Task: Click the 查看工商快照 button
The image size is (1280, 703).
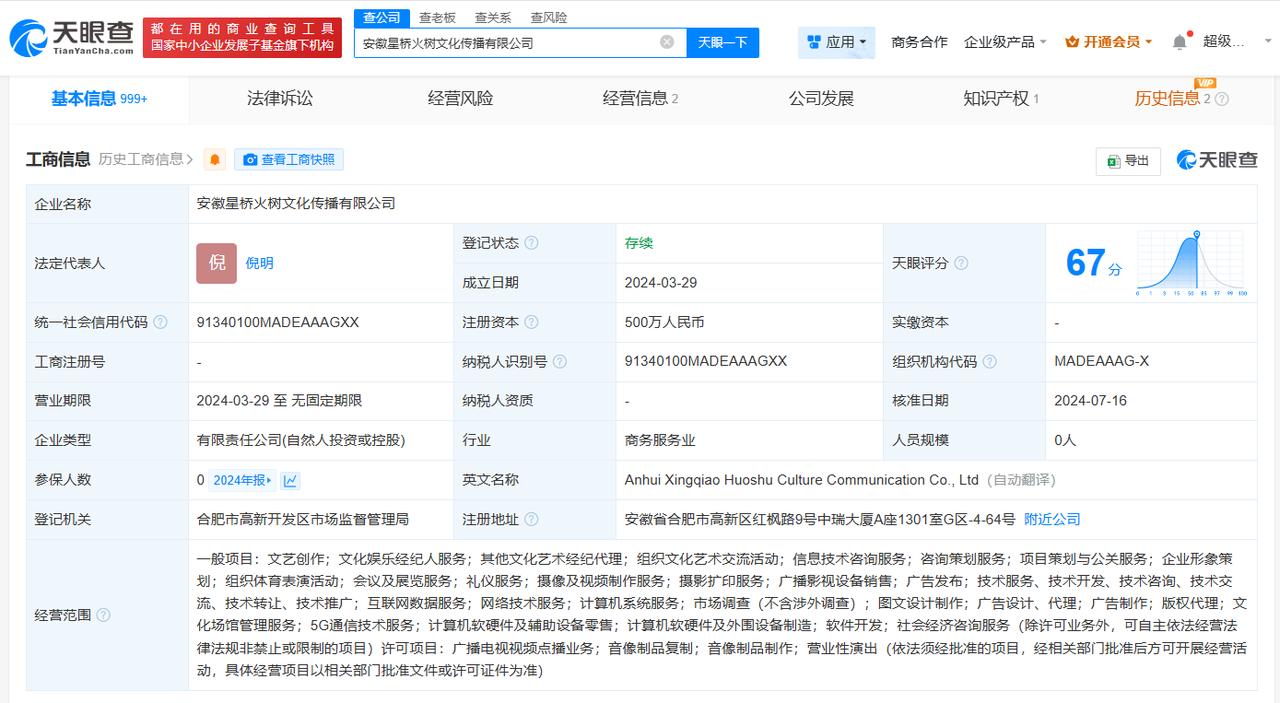Action: point(289,159)
